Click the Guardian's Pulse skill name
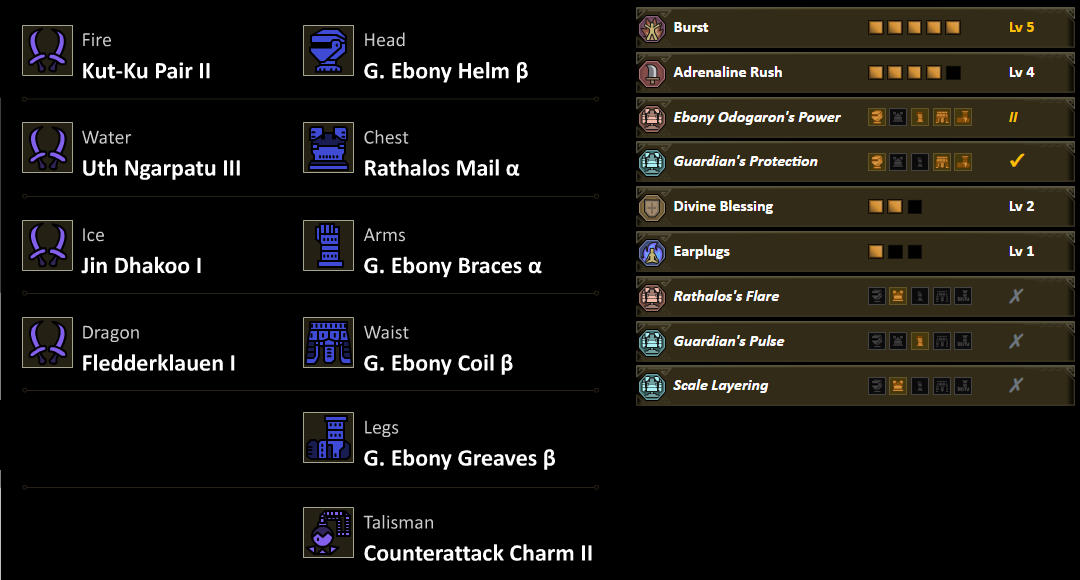Viewport: 1080px width, 580px height. tap(729, 341)
